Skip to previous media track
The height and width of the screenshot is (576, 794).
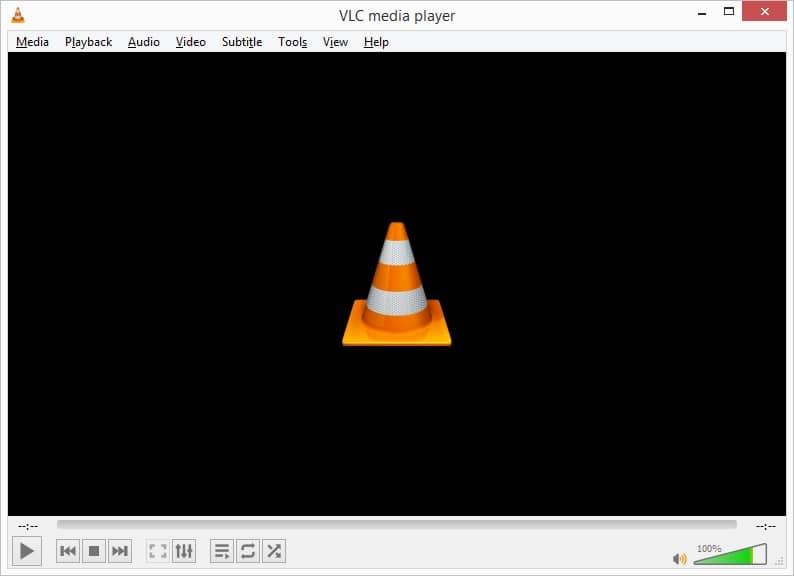68,551
